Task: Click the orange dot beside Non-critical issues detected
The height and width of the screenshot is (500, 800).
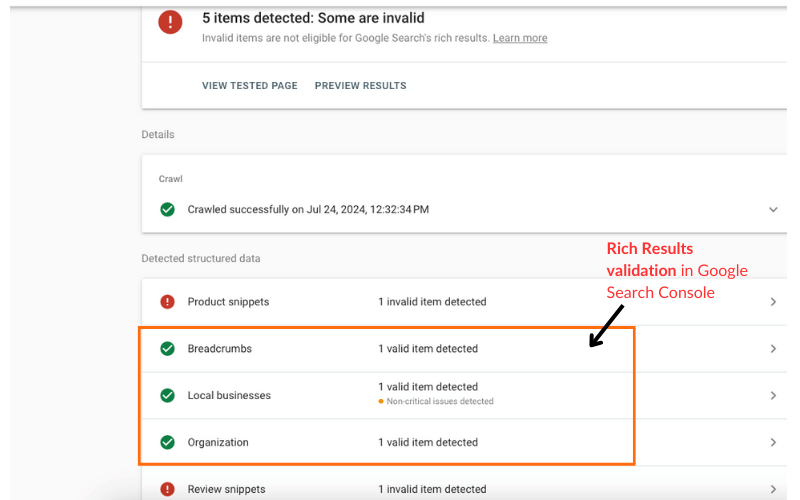Action: point(381,402)
